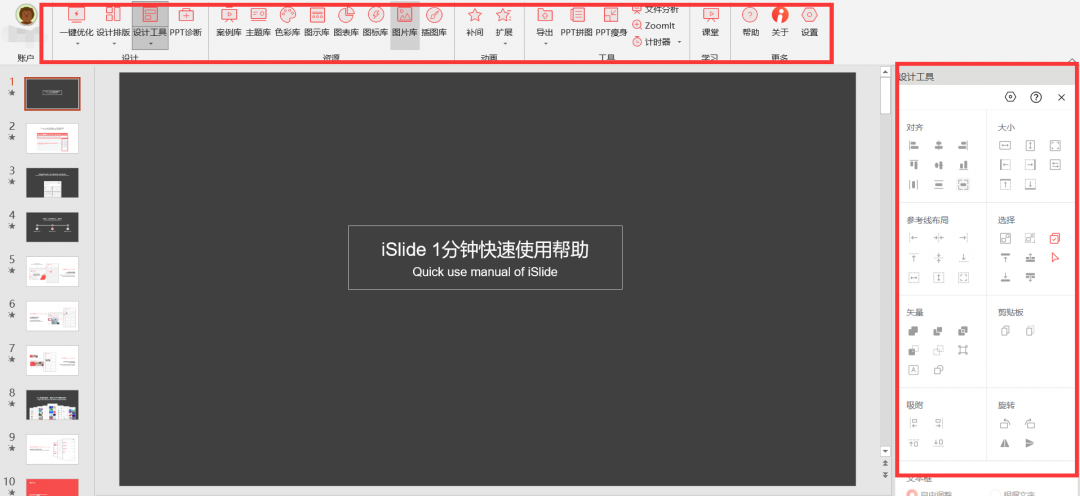Expand the 一键优化 dropdown arrow
This screenshot has width=1080, height=496.
[77, 45]
